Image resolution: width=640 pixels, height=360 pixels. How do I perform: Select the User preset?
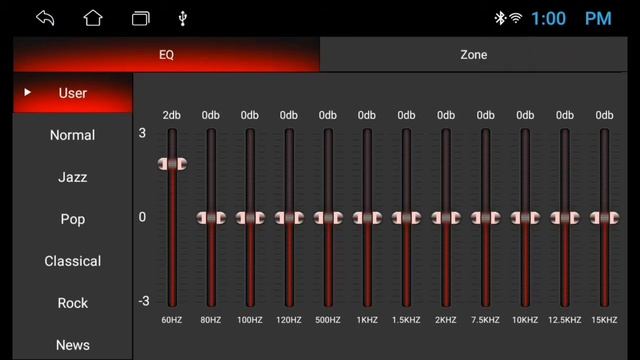point(73,93)
